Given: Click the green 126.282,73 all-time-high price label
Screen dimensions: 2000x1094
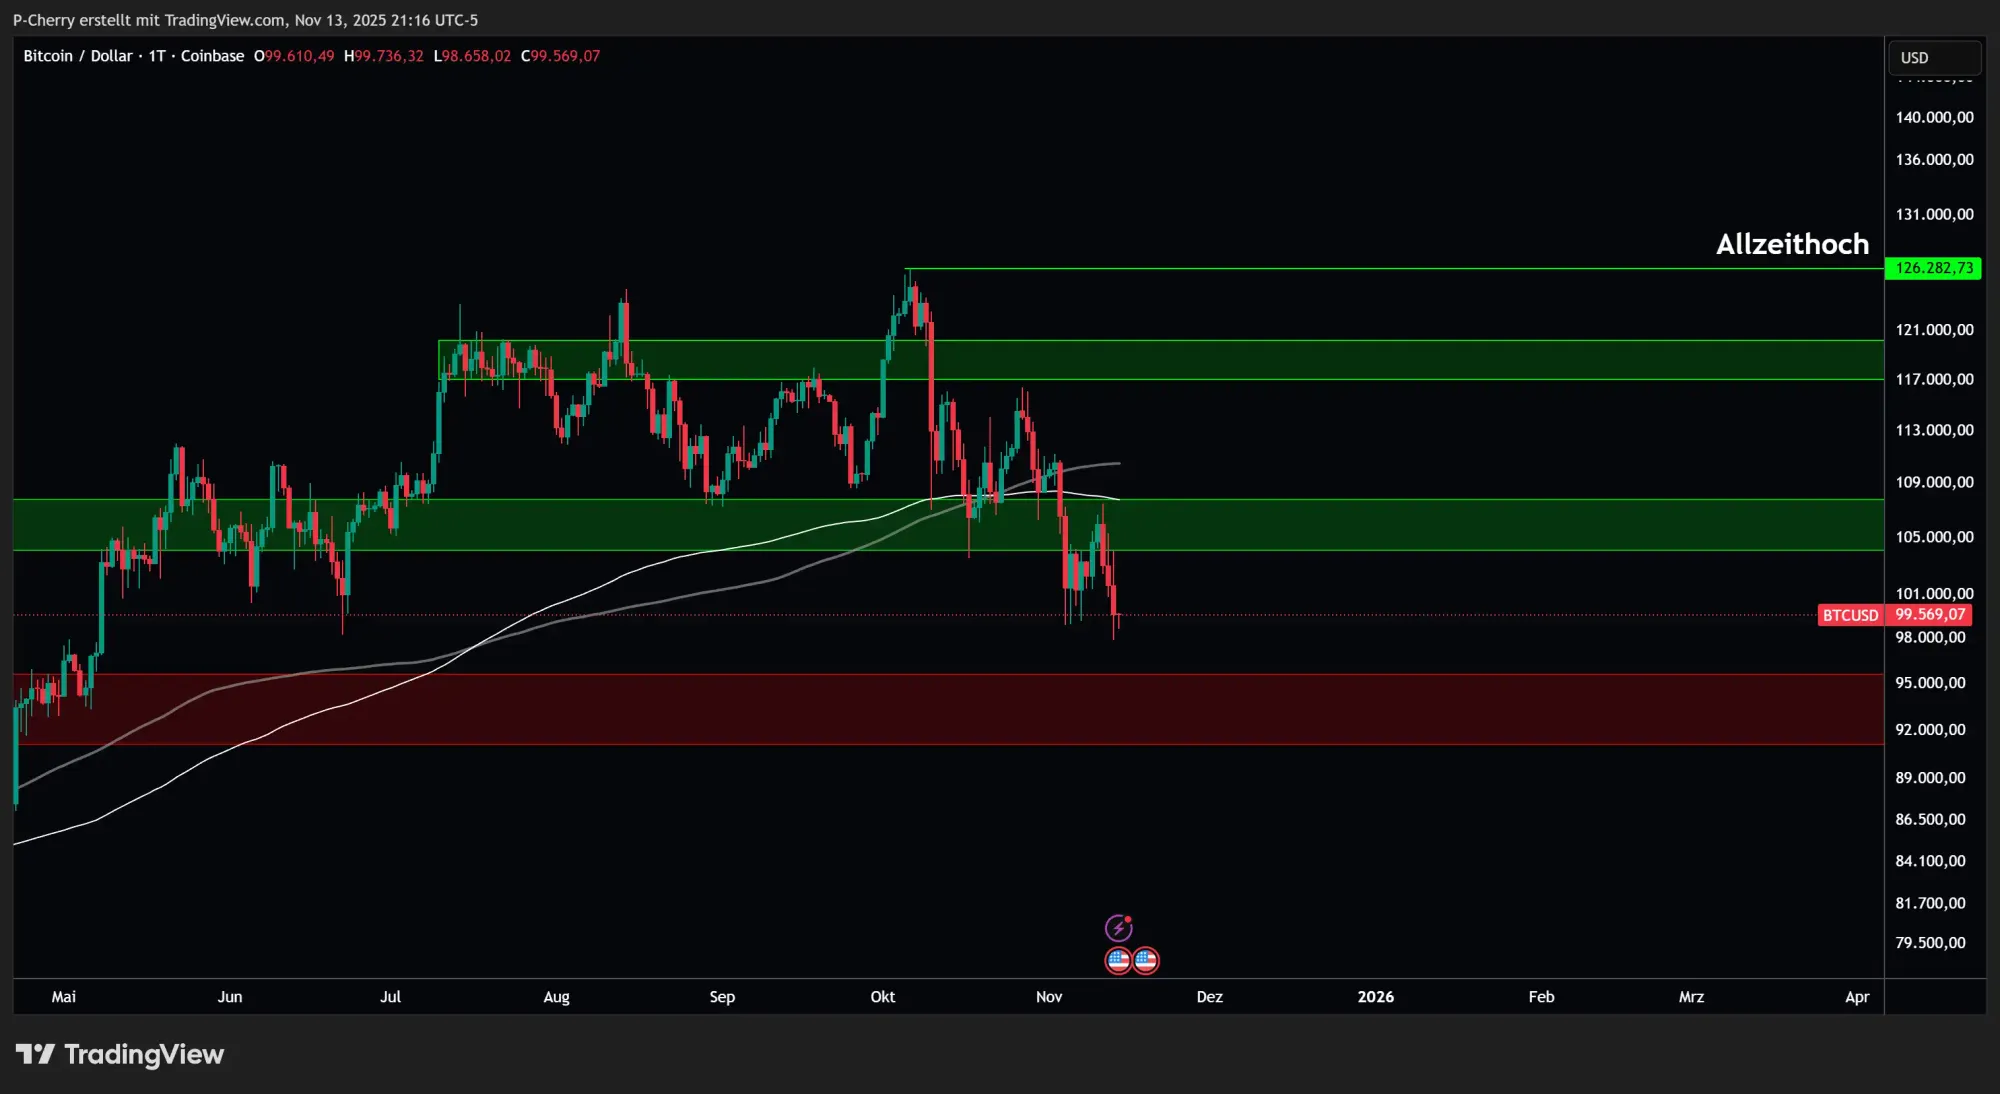Looking at the screenshot, I should 1936,268.
